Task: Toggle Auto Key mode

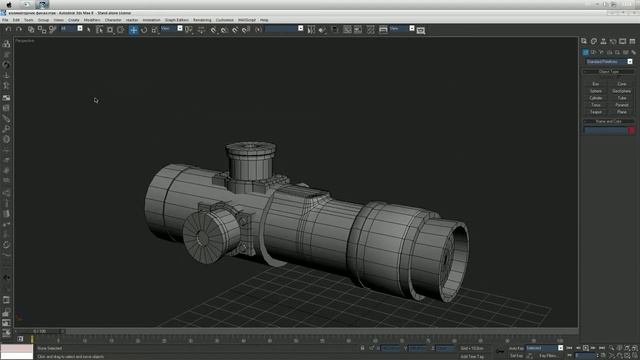Action: pos(516,348)
